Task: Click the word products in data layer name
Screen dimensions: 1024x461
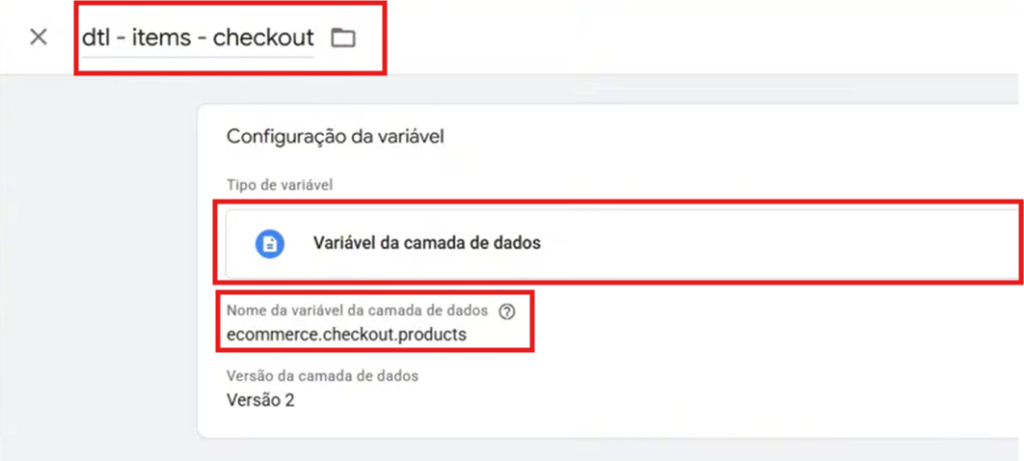Action: [x=436, y=334]
